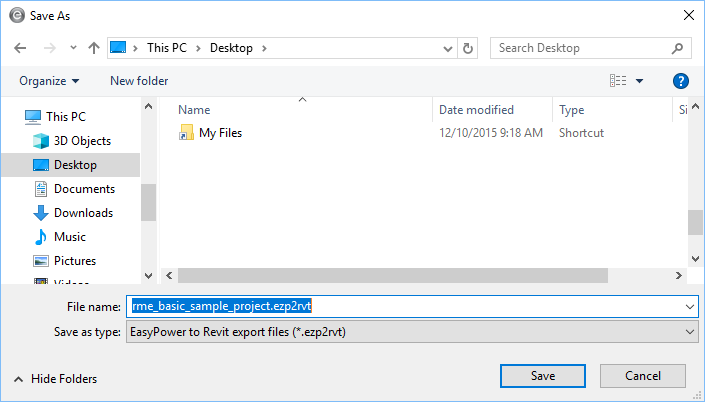Open Downloads folder in sidebar
This screenshot has width=705, height=402.
82,213
